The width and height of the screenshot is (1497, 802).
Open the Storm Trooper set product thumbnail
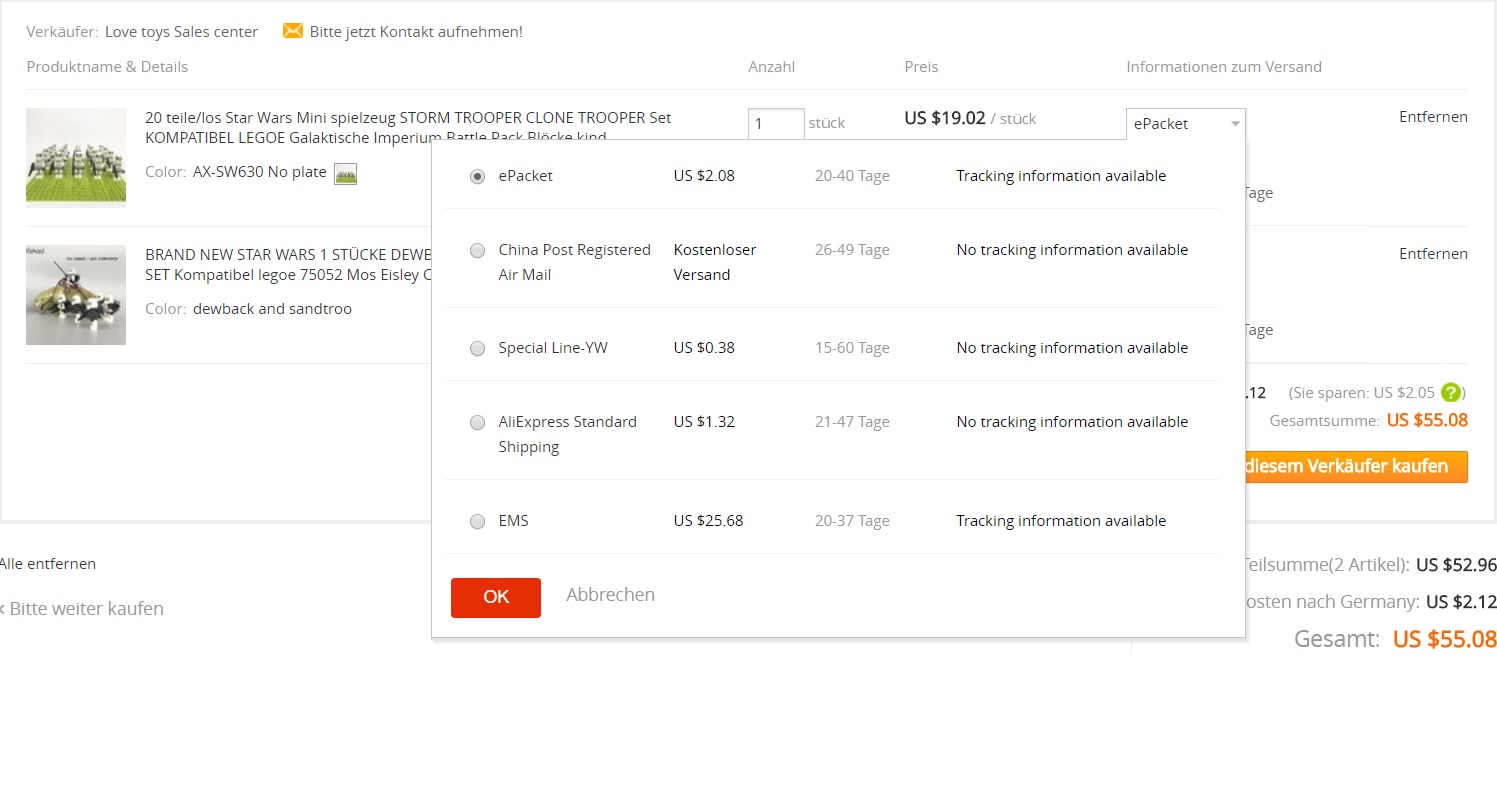pyautogui.click(x=76, y=158)
